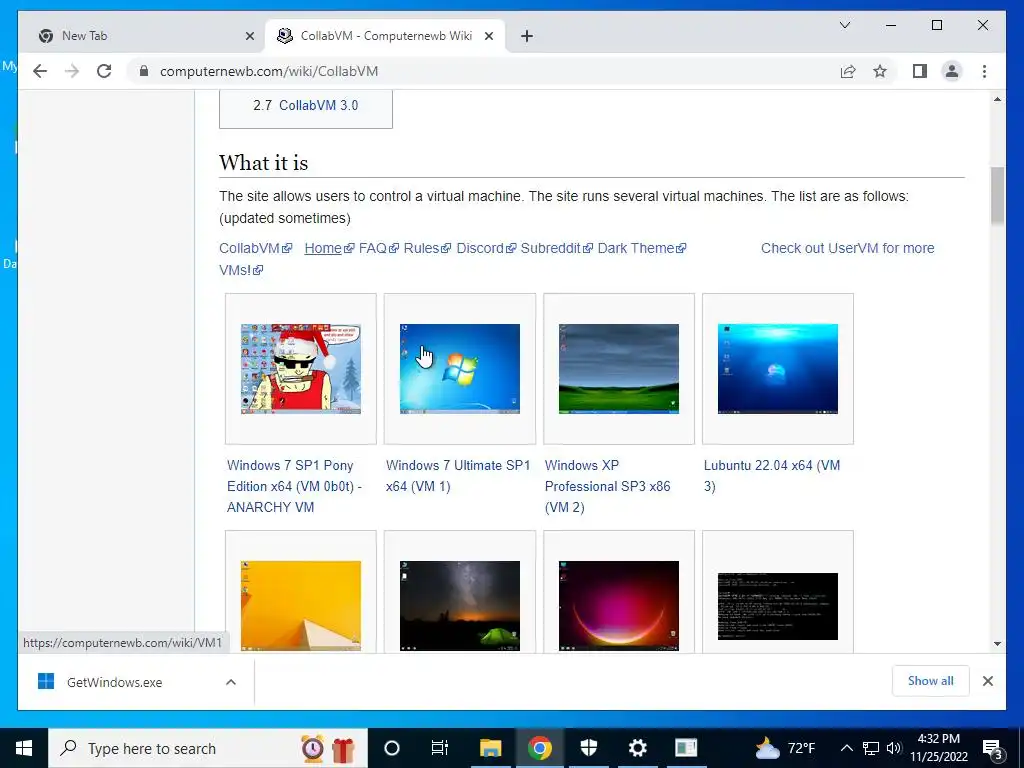Open yellow Windows 8 style thumbnail
The height and width of the screenshot is (768, 1024).
pos(300,605)
